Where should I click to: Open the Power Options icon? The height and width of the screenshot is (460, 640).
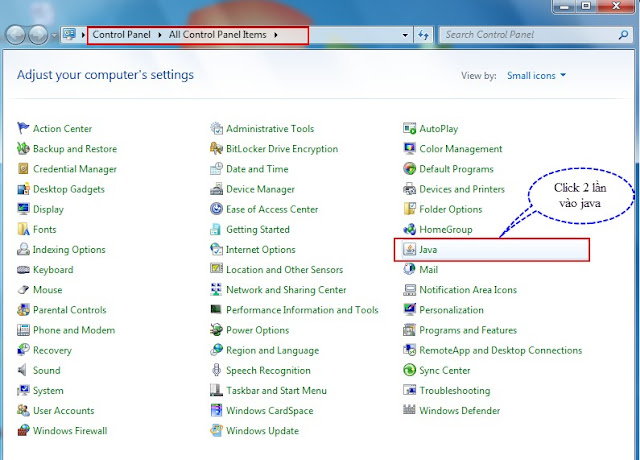(216, 330)
